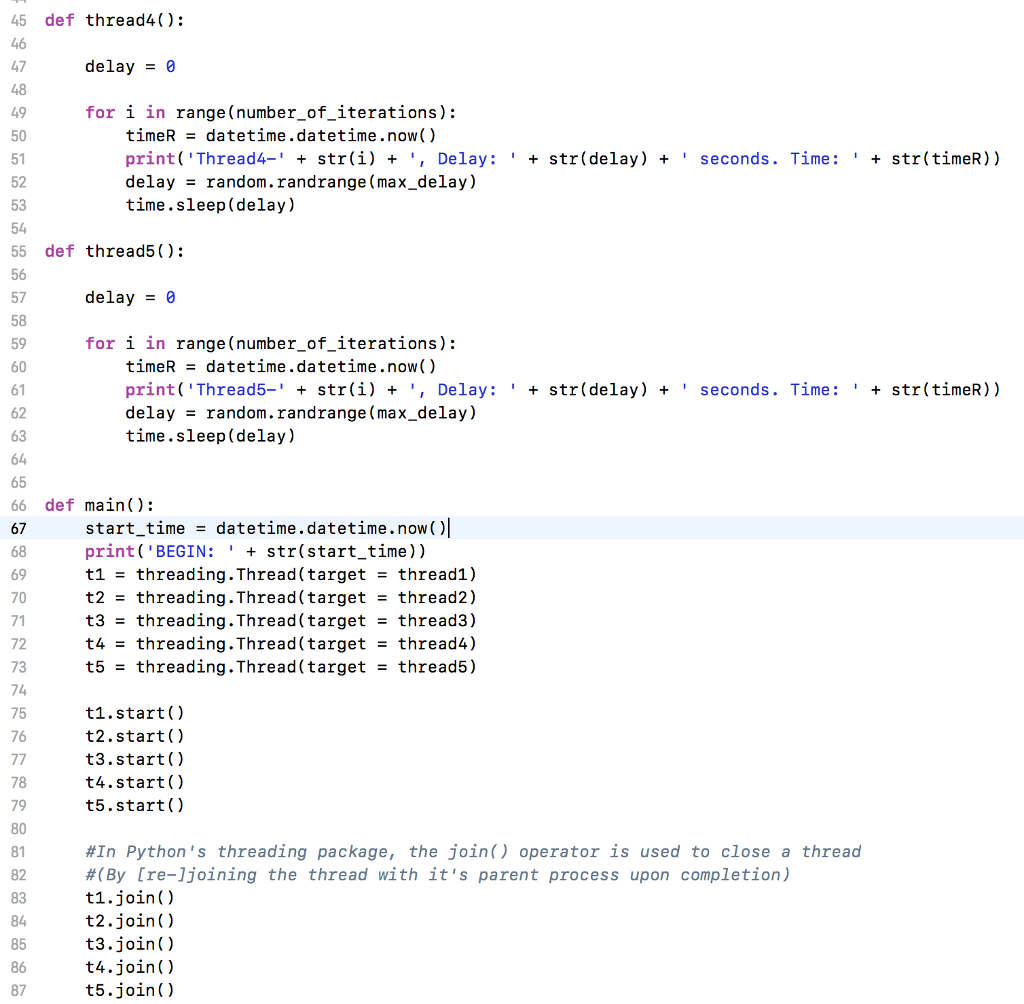Click line number 67 in the gutter

tap(18, 528)
